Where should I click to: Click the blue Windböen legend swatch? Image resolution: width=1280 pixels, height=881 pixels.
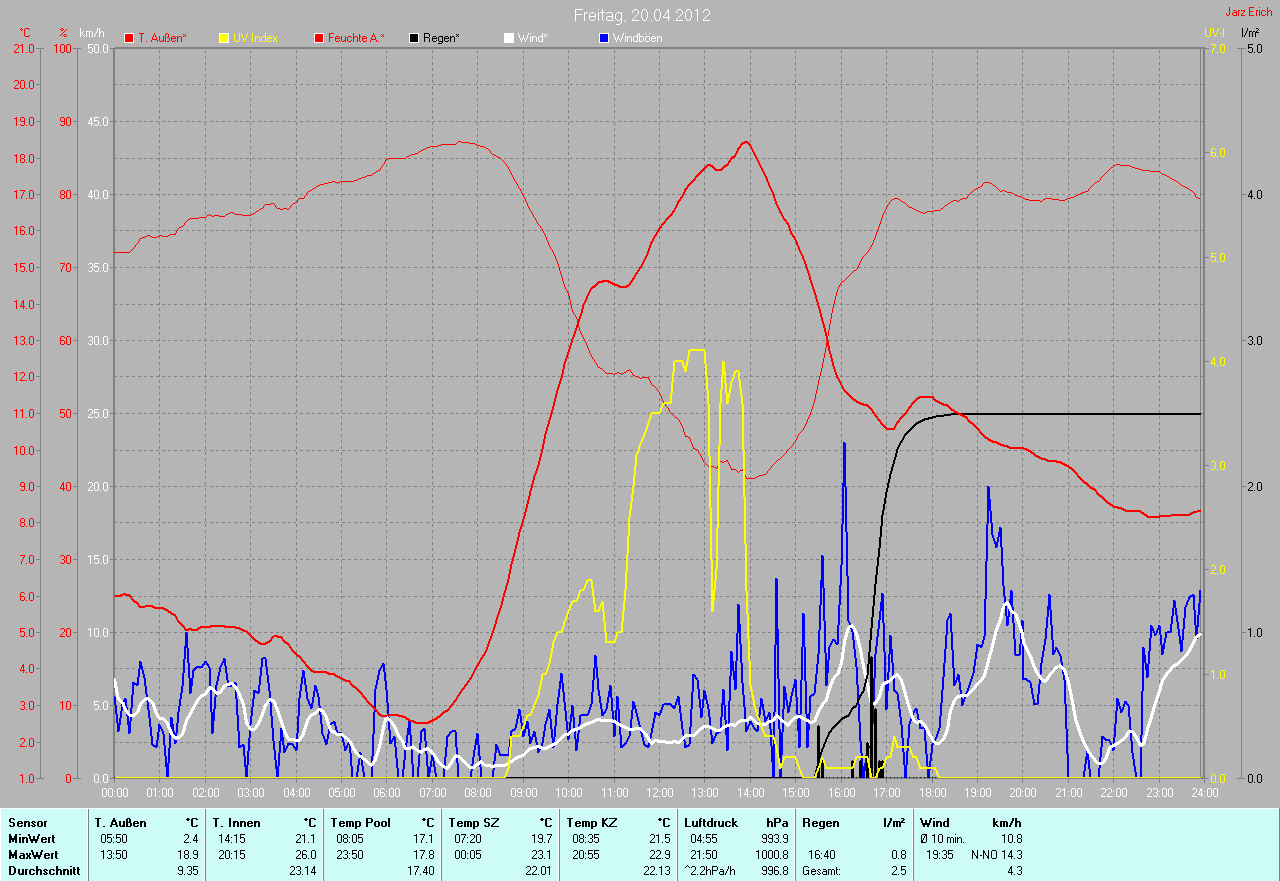(x=603, y=38)
